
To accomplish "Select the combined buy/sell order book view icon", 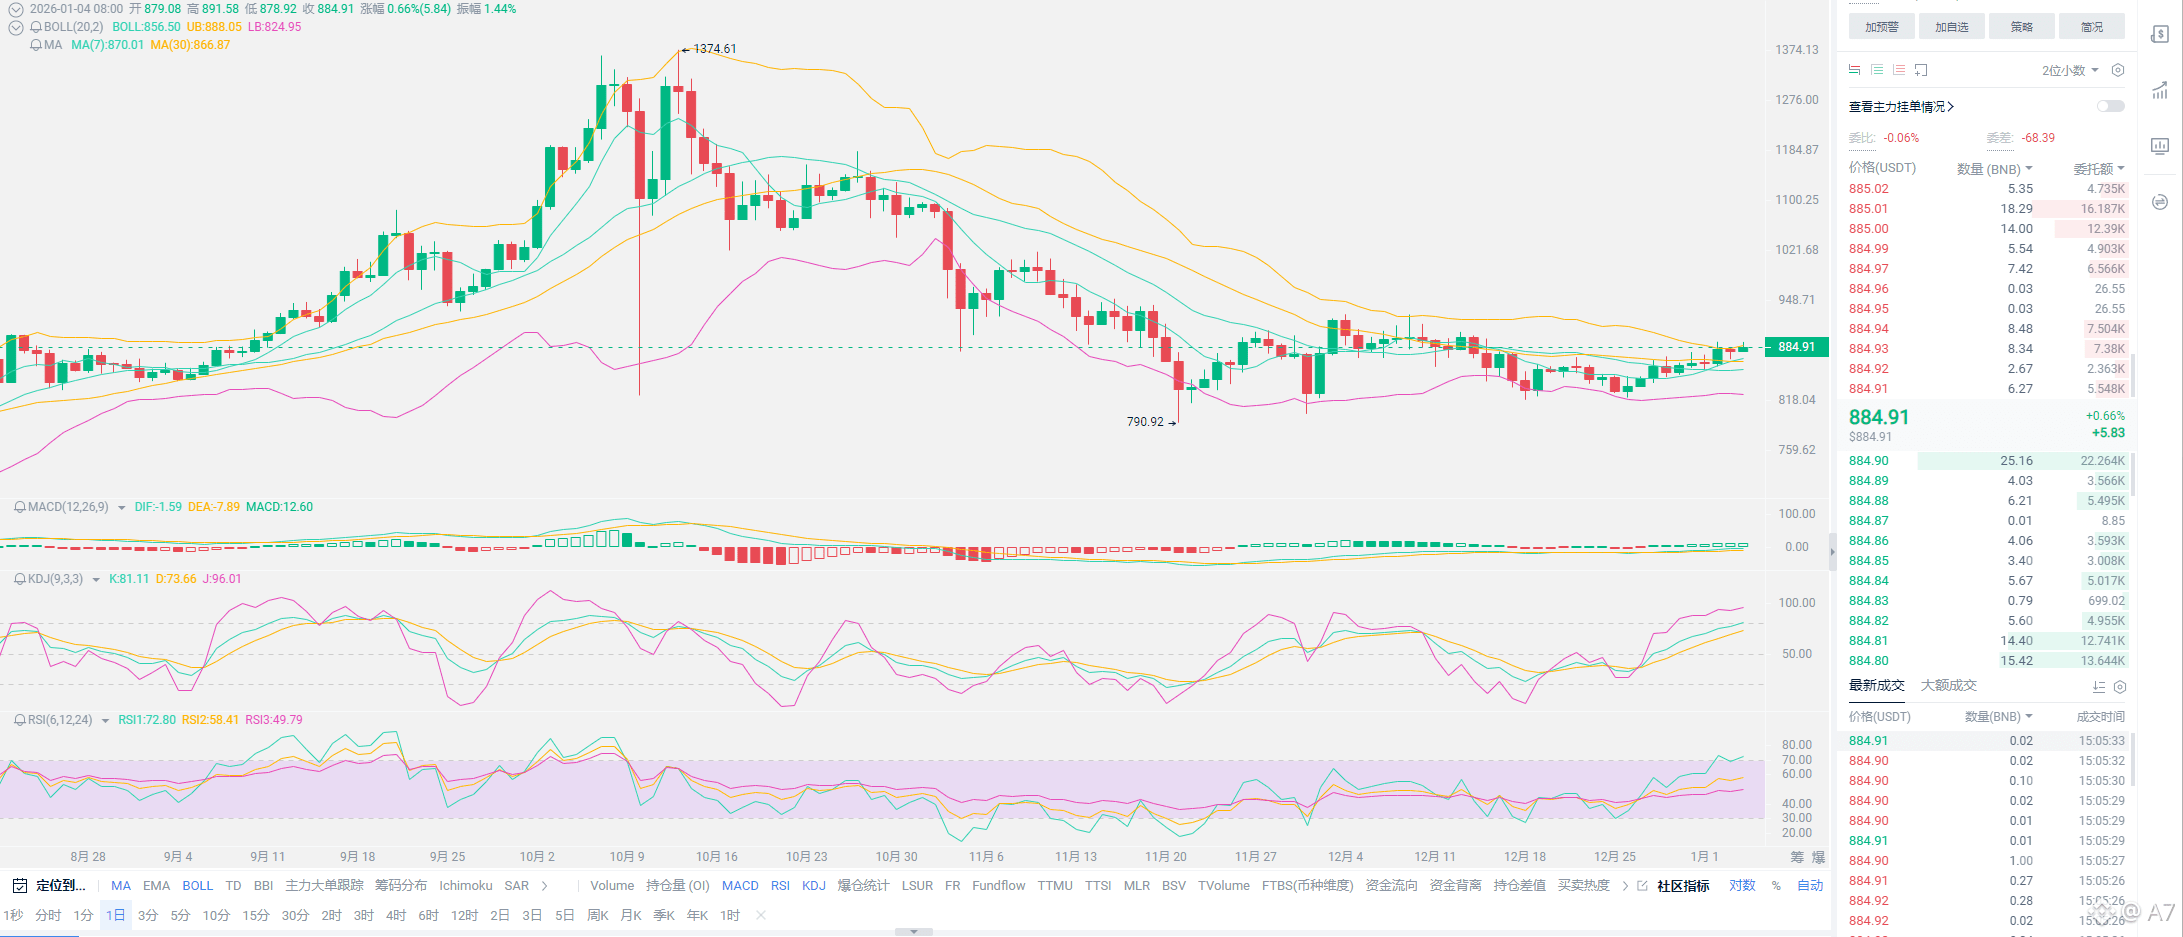I will tap(1854, 70).
